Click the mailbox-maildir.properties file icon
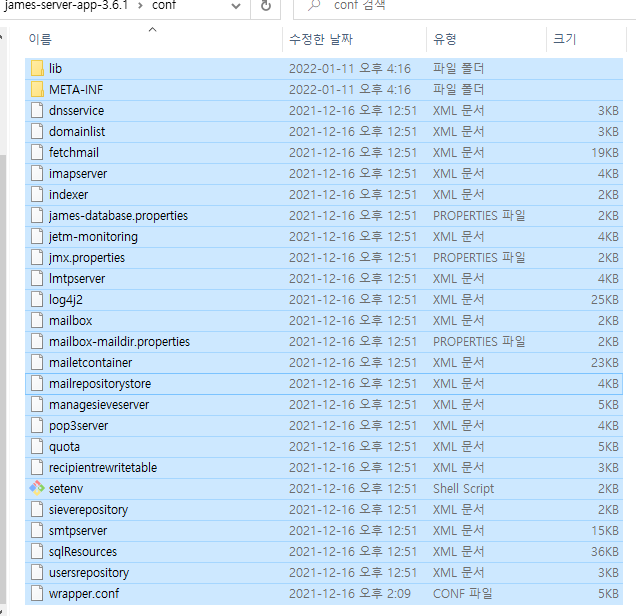 pyautogui.click(x=37, y=342)
